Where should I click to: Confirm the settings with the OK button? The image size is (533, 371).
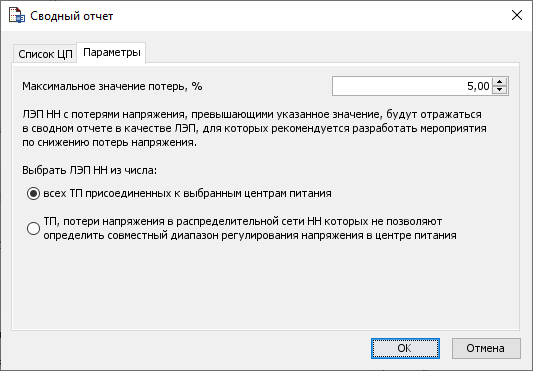click(405, 348)
